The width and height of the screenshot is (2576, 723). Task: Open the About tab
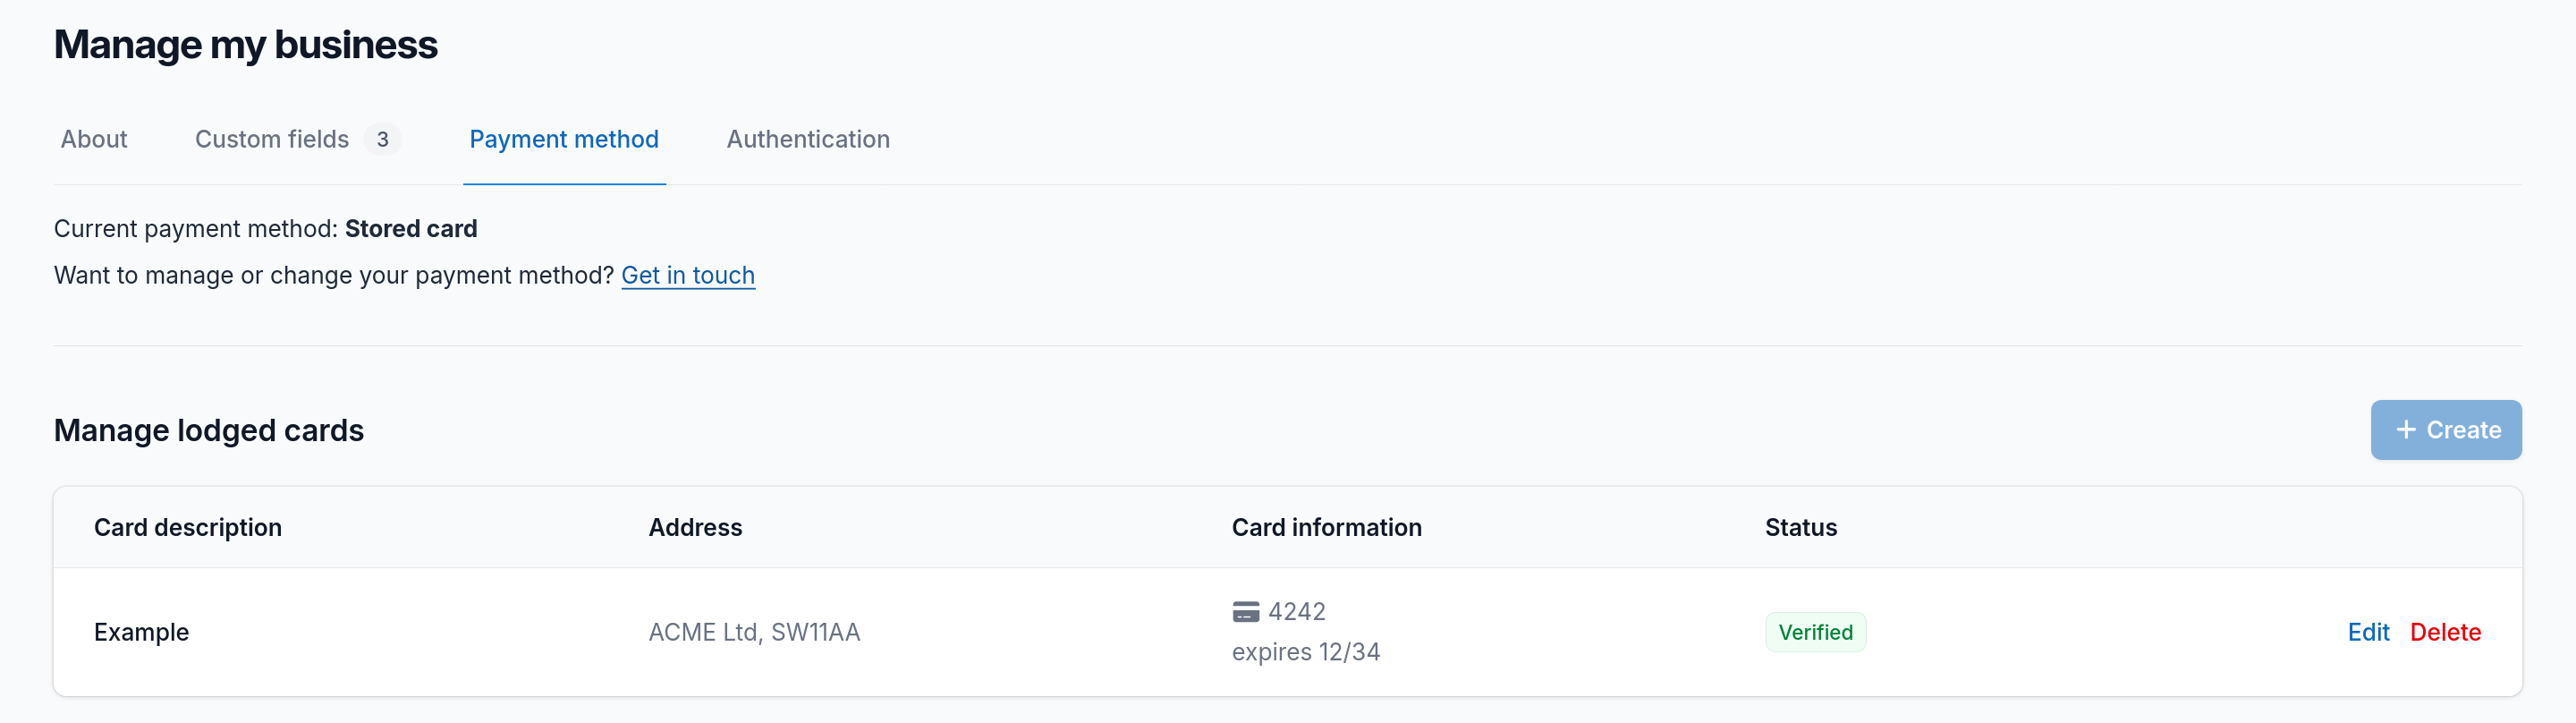(94, 139)
